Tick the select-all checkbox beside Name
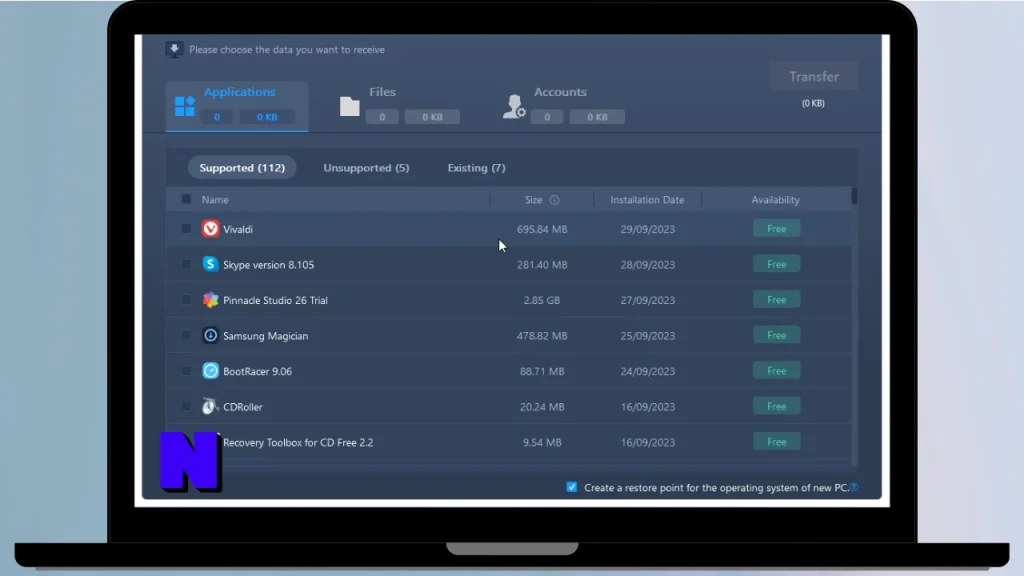Screen dimensions: 1024x576 coord(186,199)
